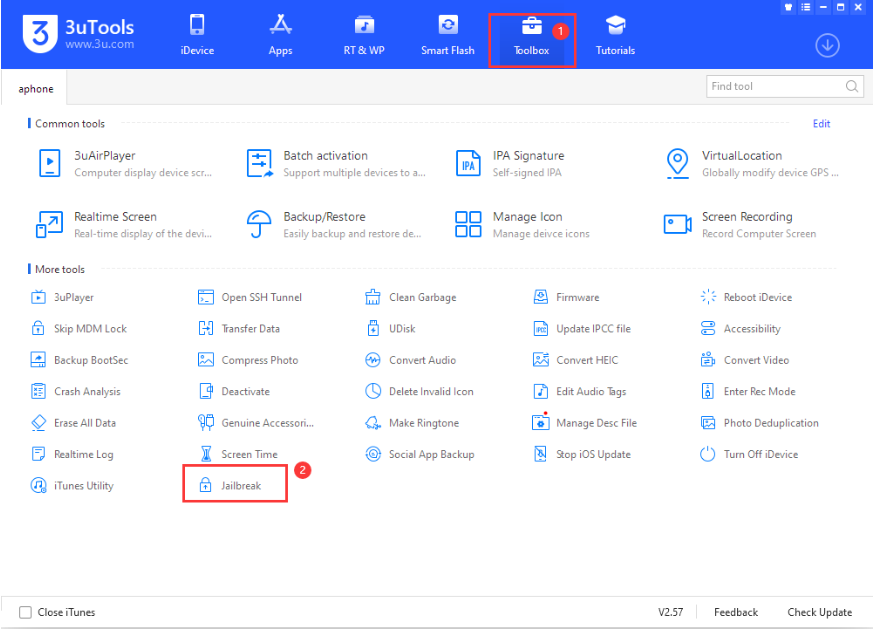Viewport: 873px width, 629px height.
Task: Click the Find tool search field
Action: tap(775, 87)
